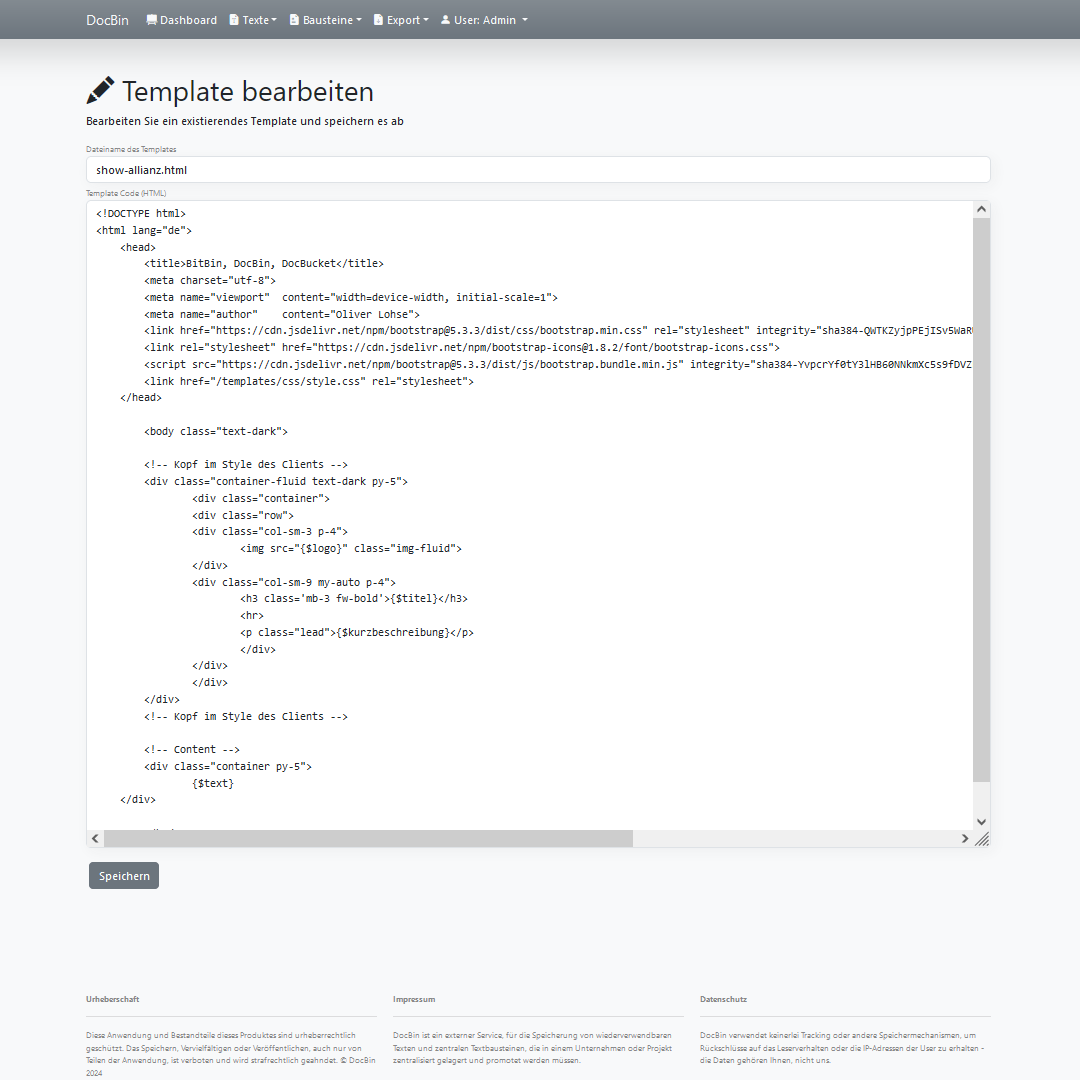Viewport: 1080px width, 1080px height.
Task: Go to the Dashboard page
Action: coord(188,20)
